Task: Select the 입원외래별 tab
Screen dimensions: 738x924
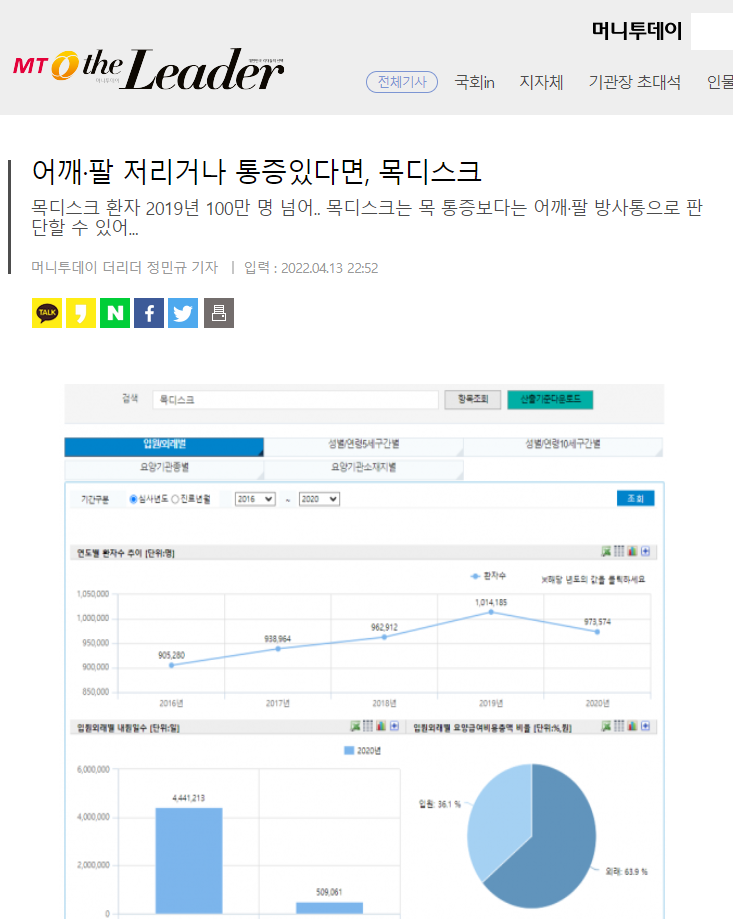Action: 164,446
